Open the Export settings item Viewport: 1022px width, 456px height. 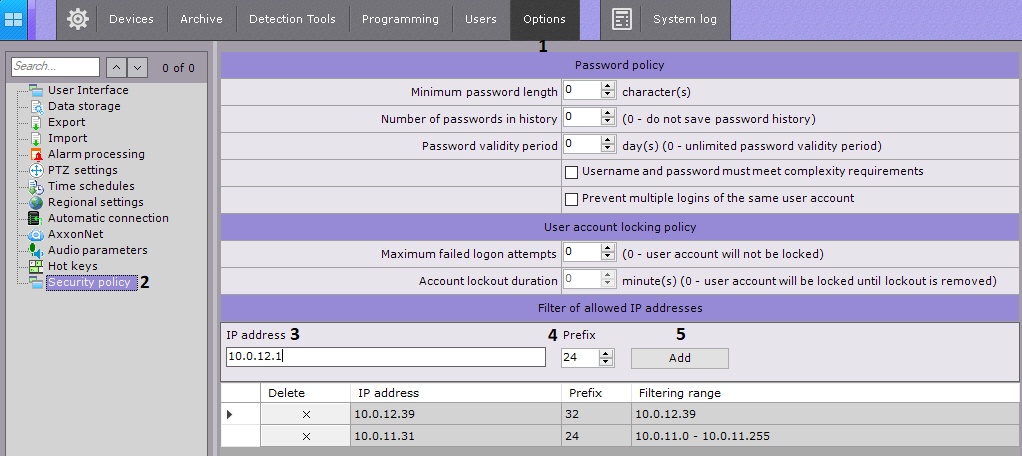[66, 122]
